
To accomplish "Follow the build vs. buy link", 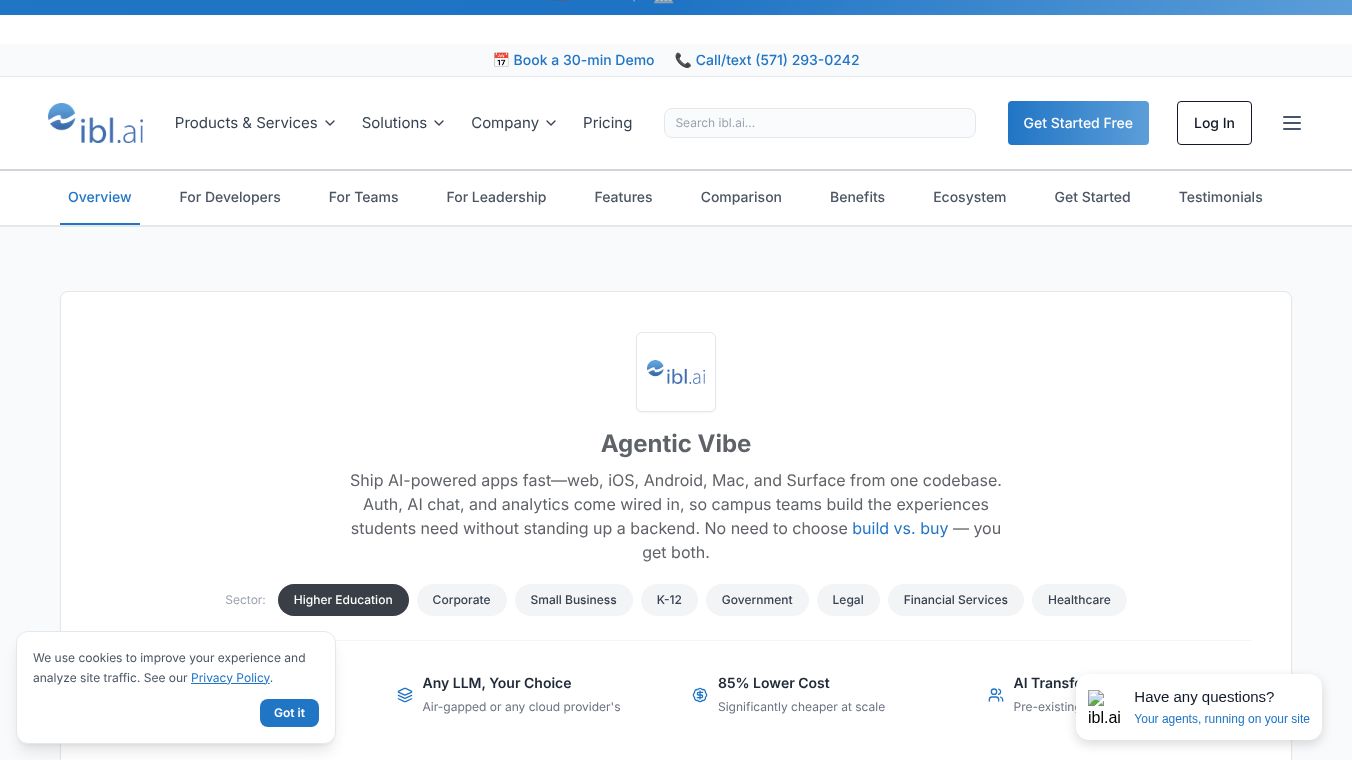I will (x=900, y=528).
